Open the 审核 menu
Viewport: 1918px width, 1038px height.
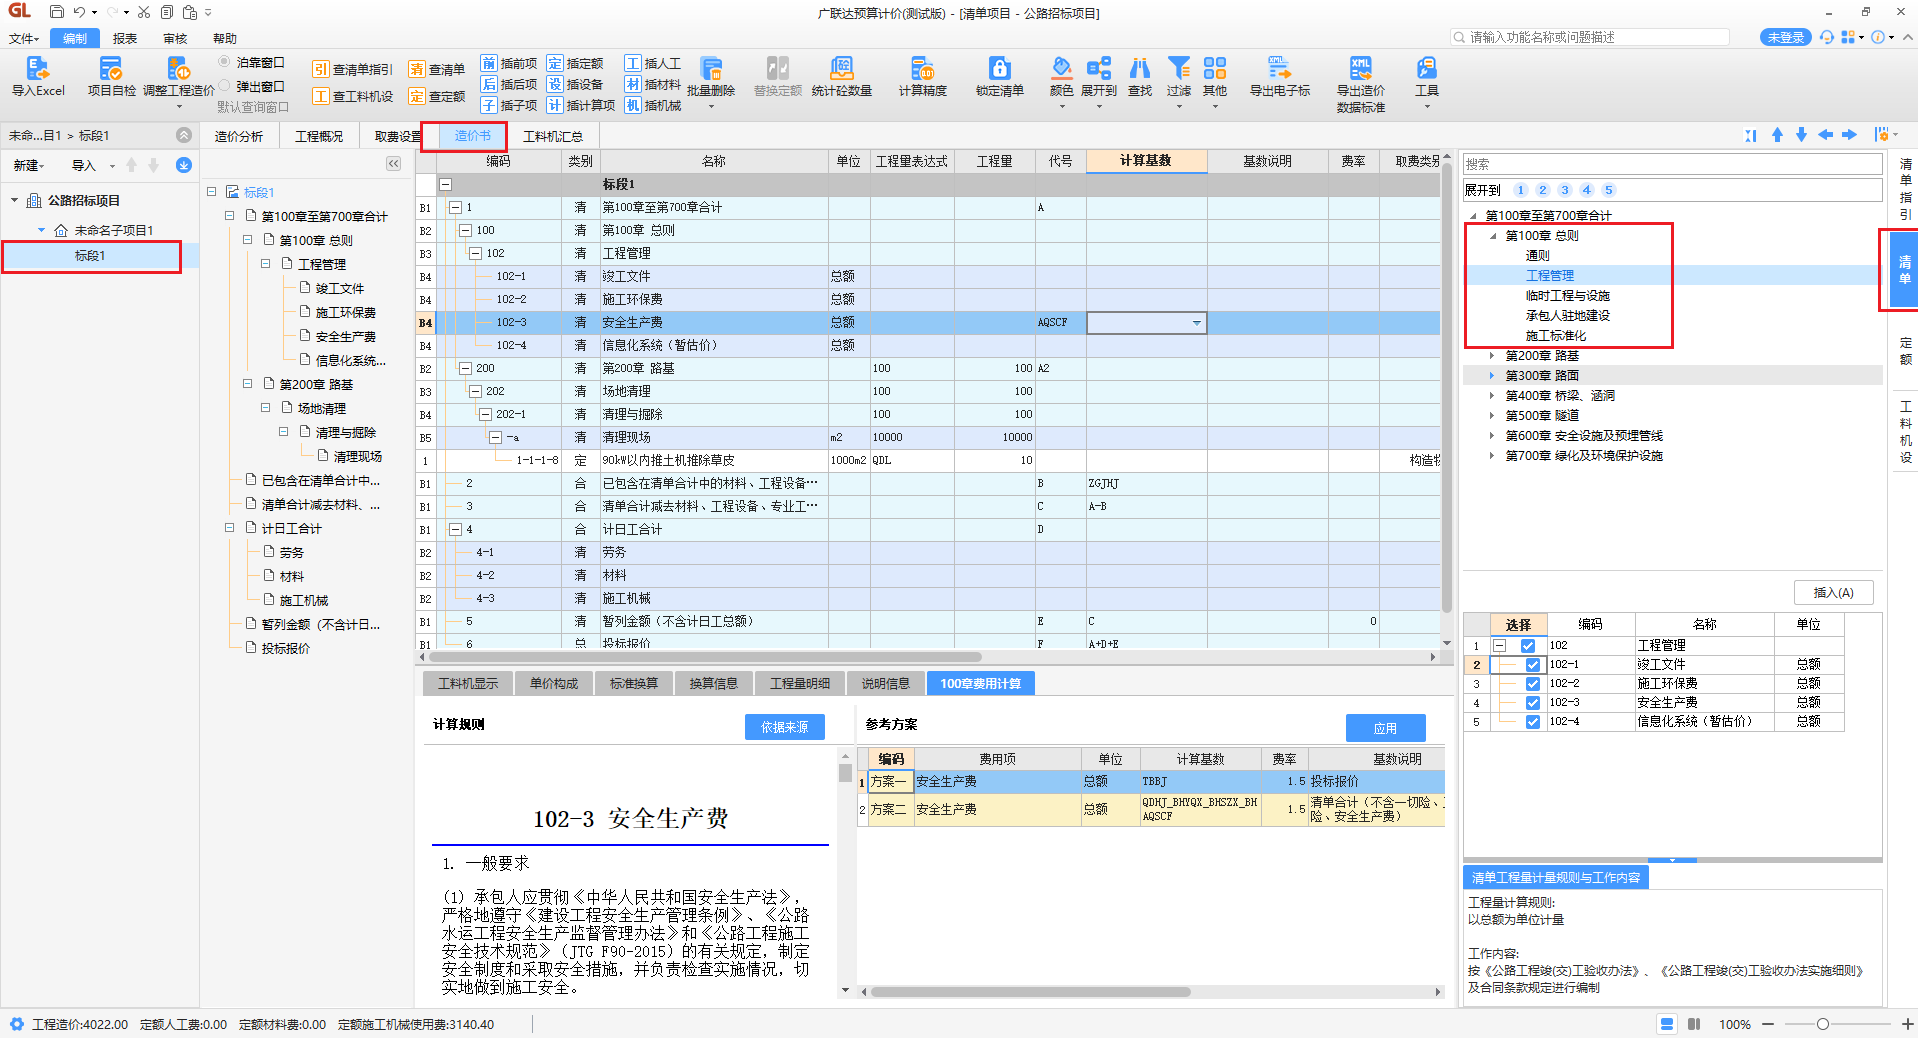pos(175,39)
